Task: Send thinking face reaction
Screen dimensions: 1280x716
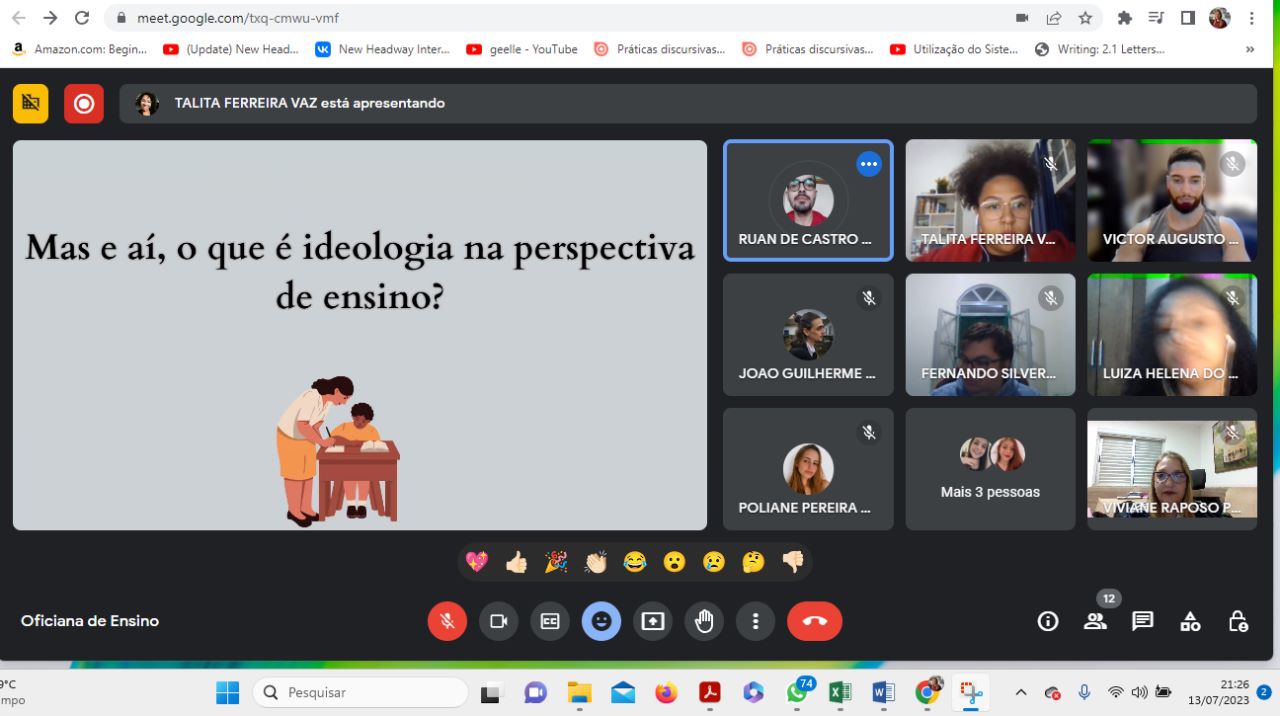Action: click(x=754, y=562)
